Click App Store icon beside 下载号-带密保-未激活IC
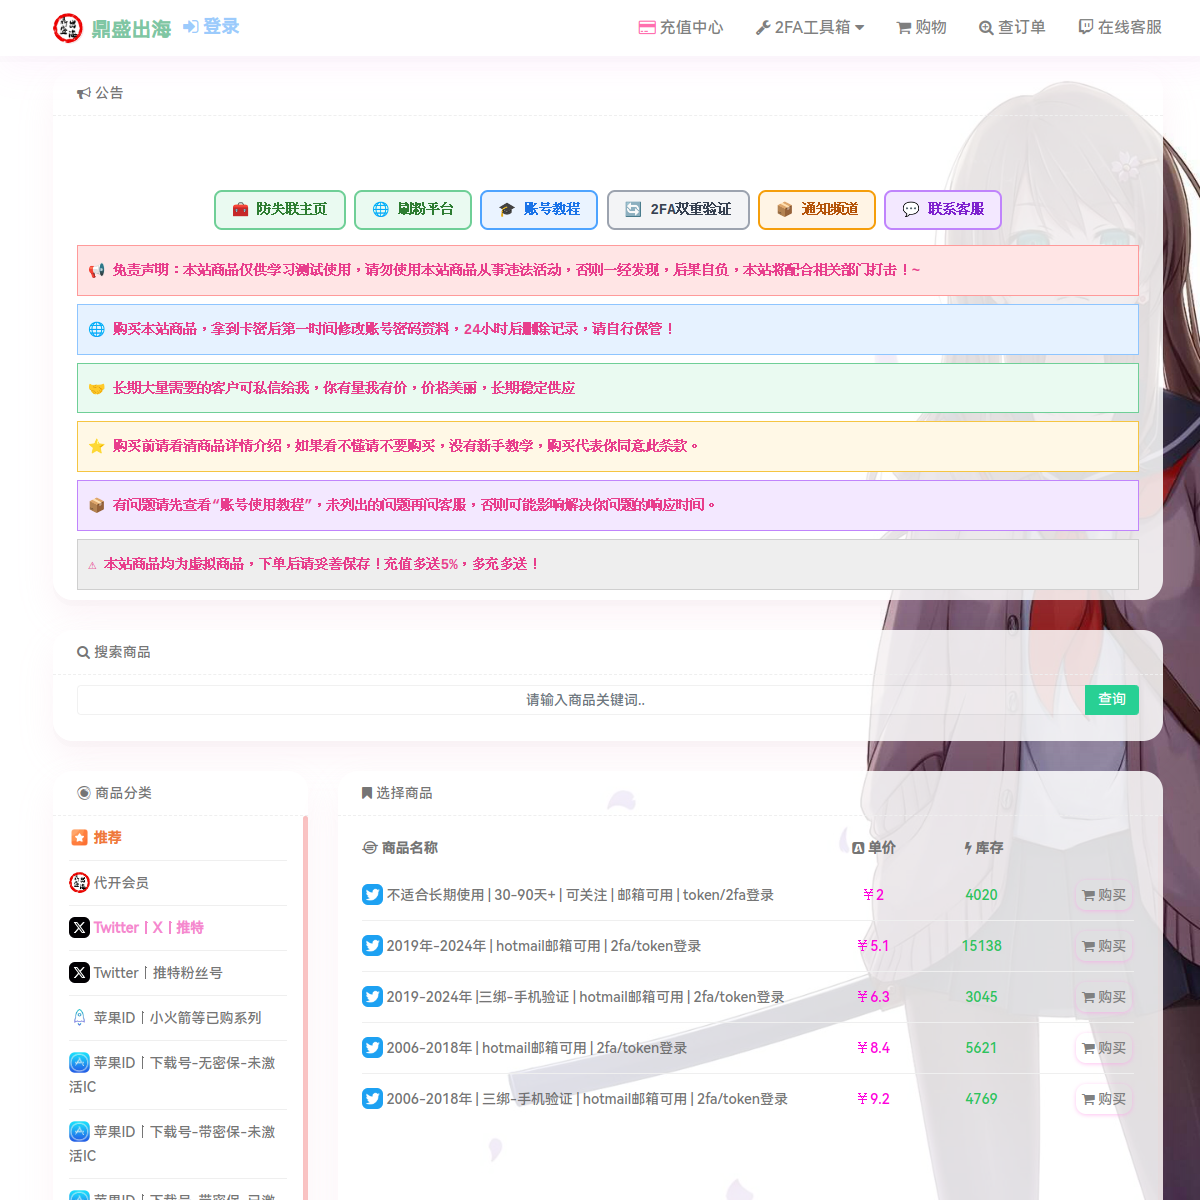Image resolution: width=1200 pixels, height=1200 pixels. coord(79,1132)
